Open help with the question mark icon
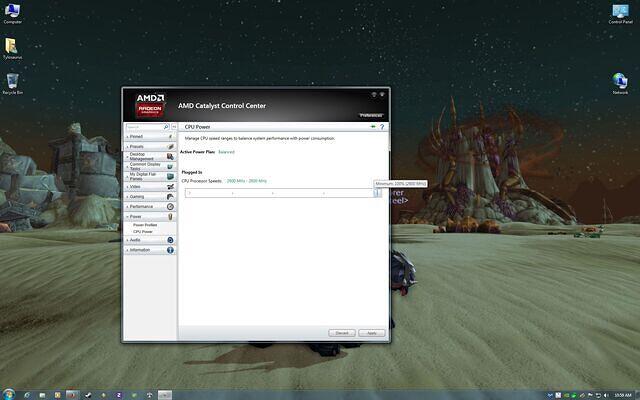 click(382, 127)
